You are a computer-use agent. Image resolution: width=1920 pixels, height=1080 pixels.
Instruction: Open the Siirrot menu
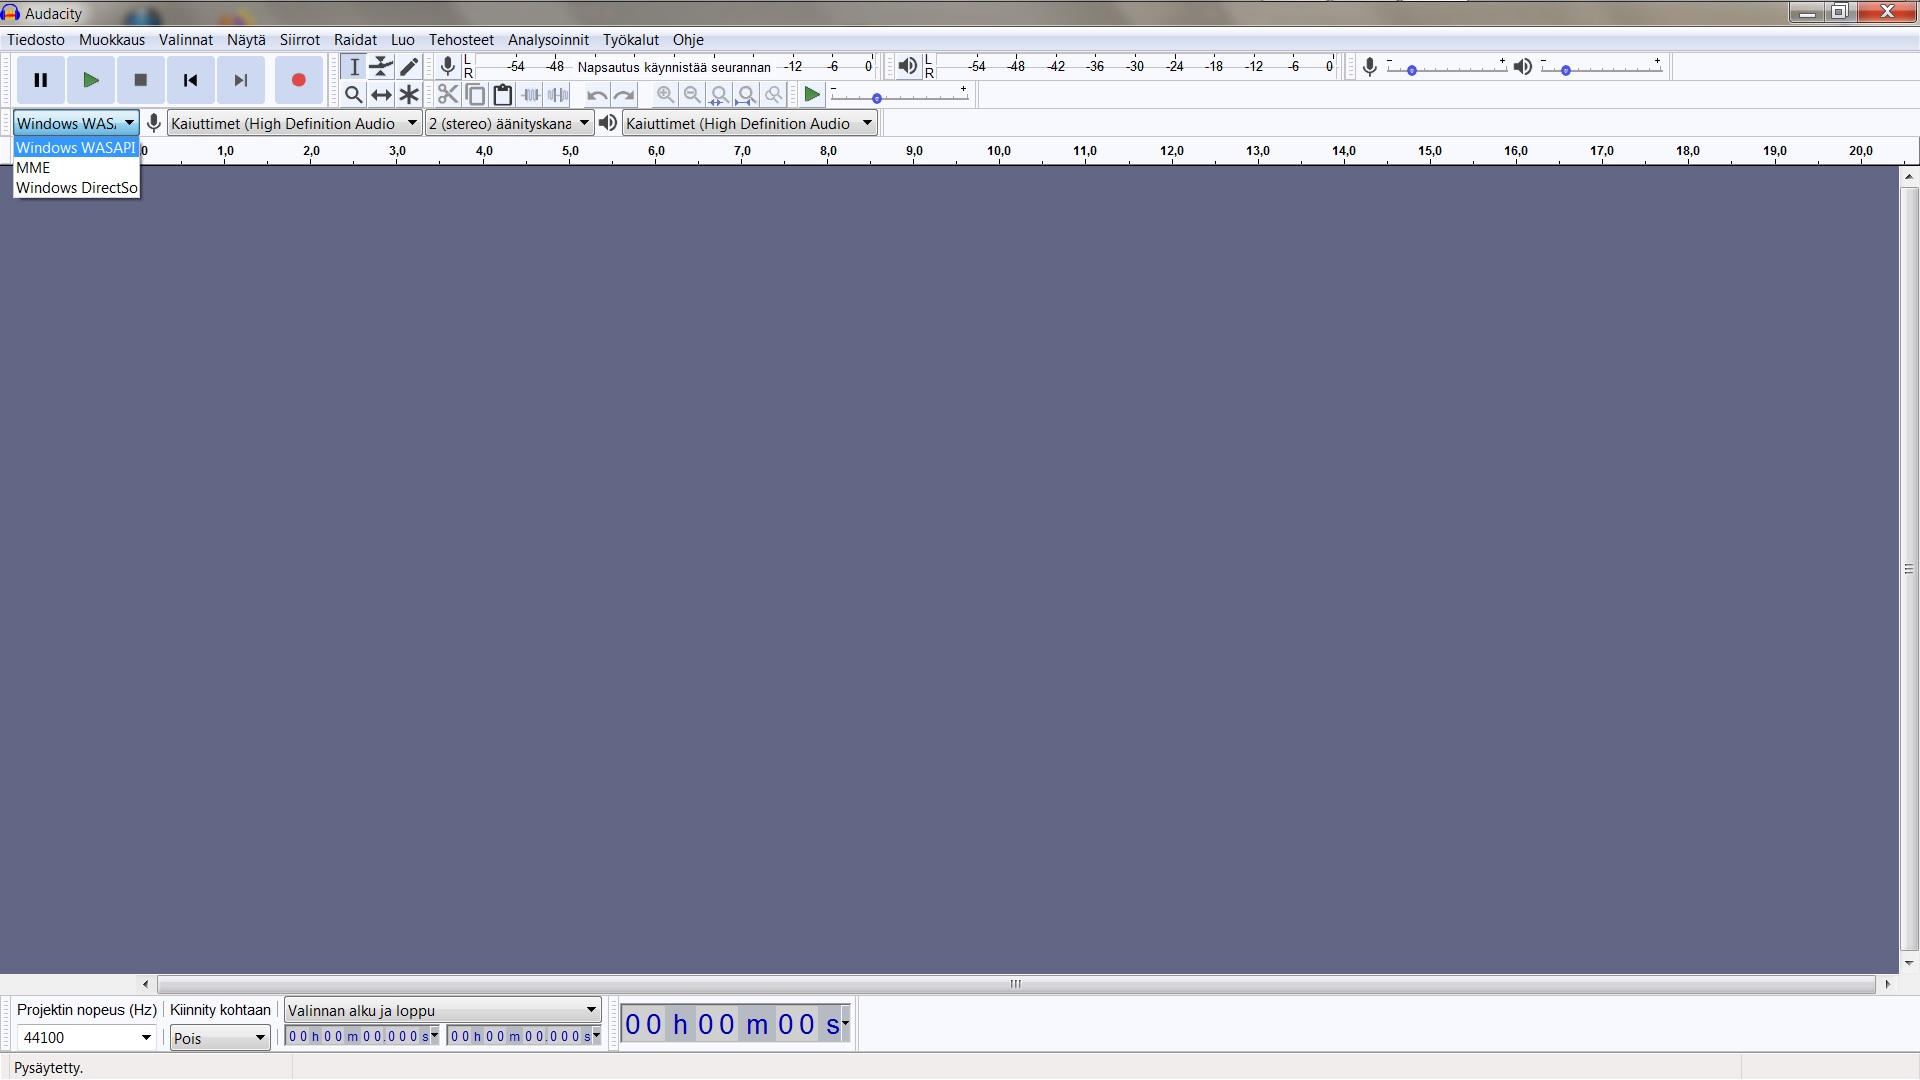pyautogui.click(x=300, y=40)
